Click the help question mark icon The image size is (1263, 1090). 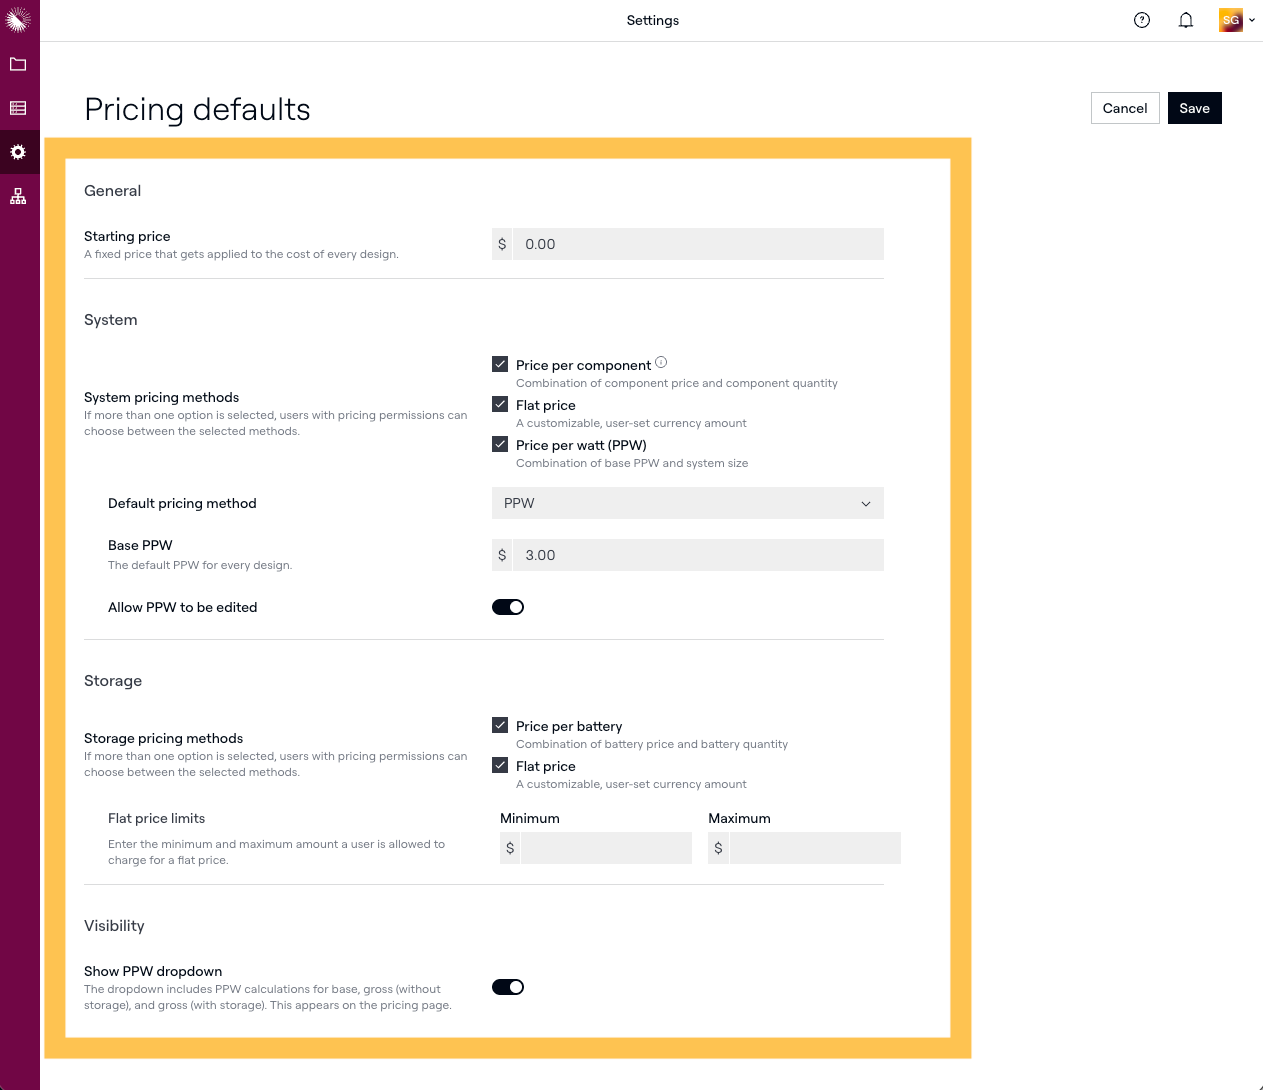[x=1142, y=20]
